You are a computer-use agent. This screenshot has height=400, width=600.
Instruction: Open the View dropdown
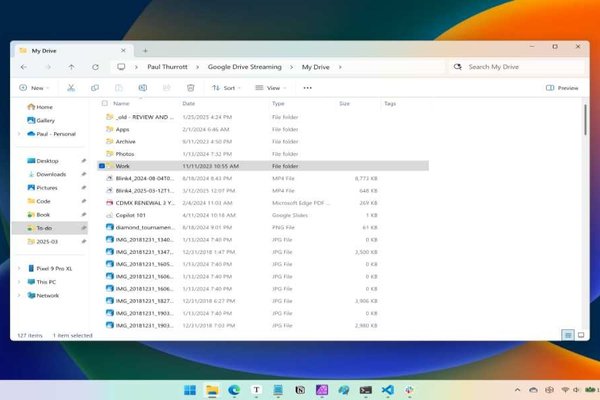click(271, 88)
